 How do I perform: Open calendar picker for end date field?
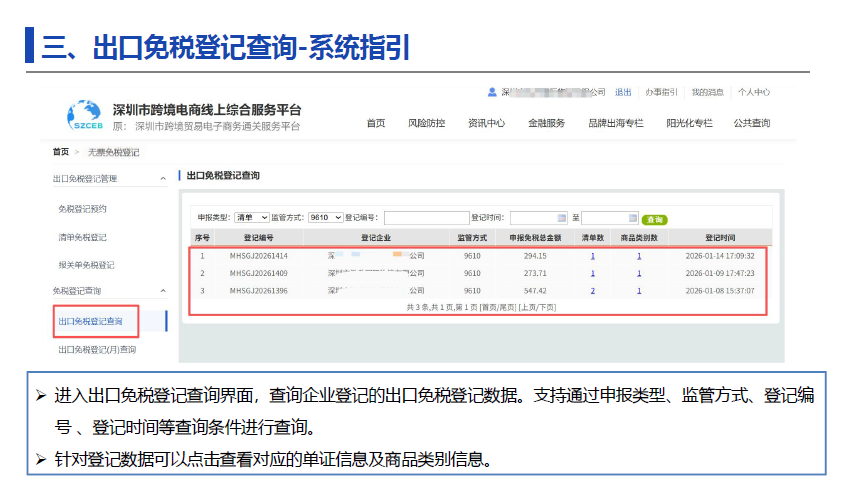[633, 218]
